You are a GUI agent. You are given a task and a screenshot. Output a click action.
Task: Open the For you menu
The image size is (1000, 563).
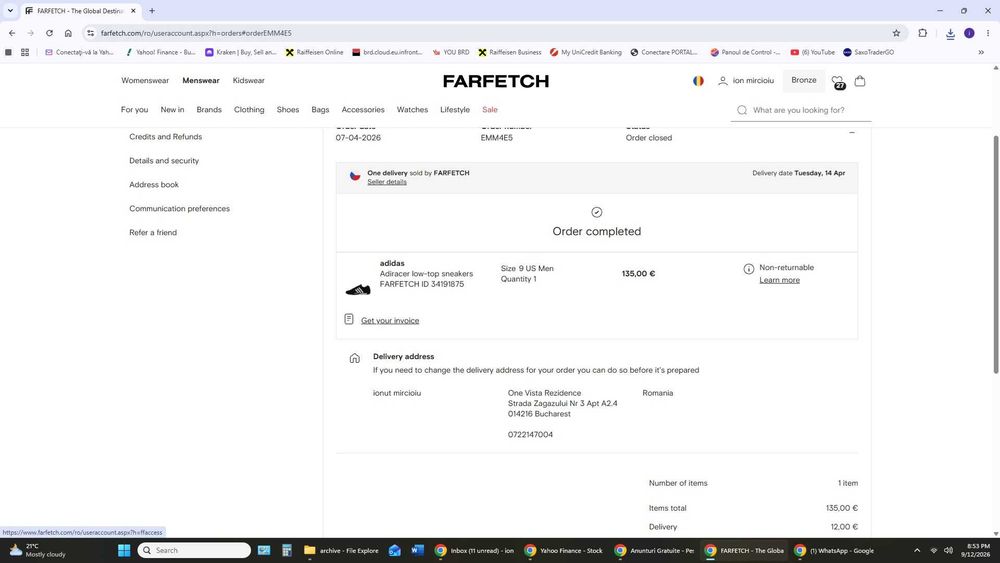(x=134, y=110)
